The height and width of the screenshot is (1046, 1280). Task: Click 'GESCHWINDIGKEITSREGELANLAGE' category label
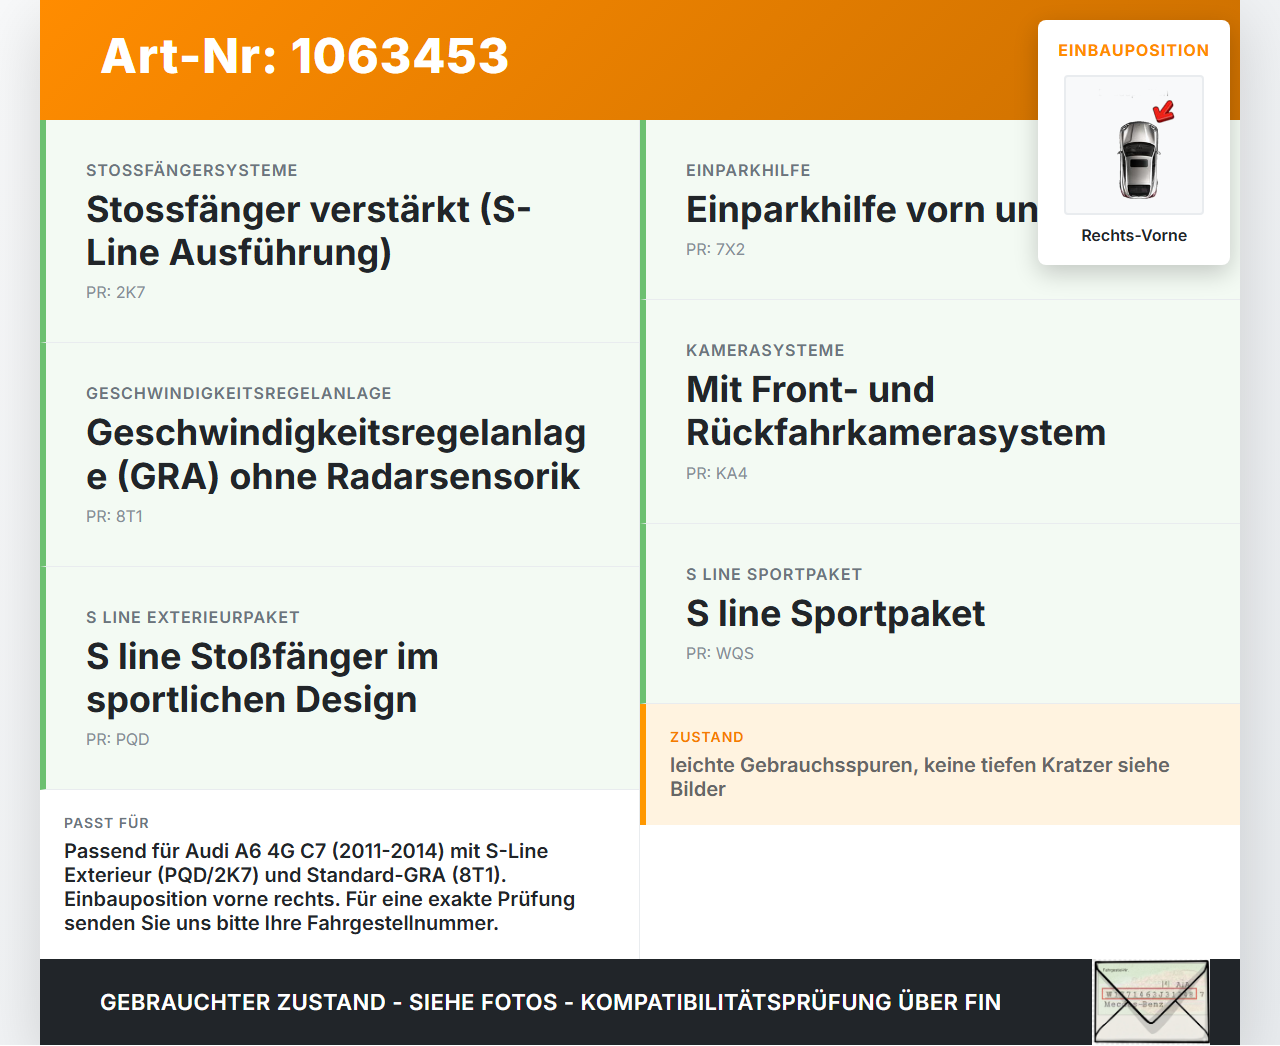239,393
